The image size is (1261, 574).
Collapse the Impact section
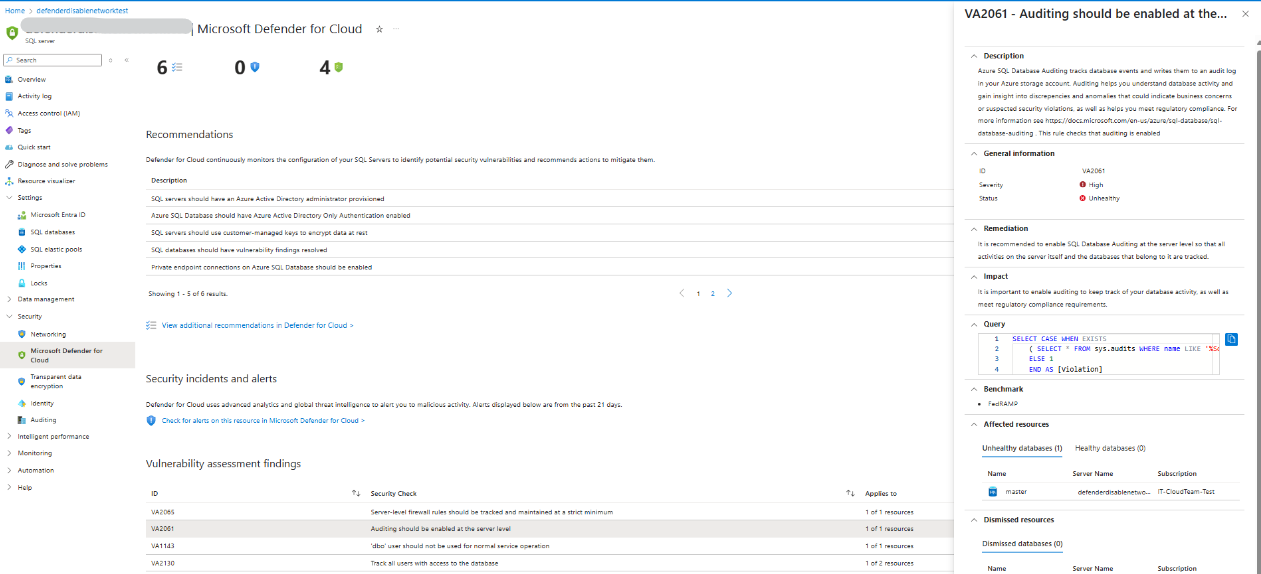coord(975,276)
